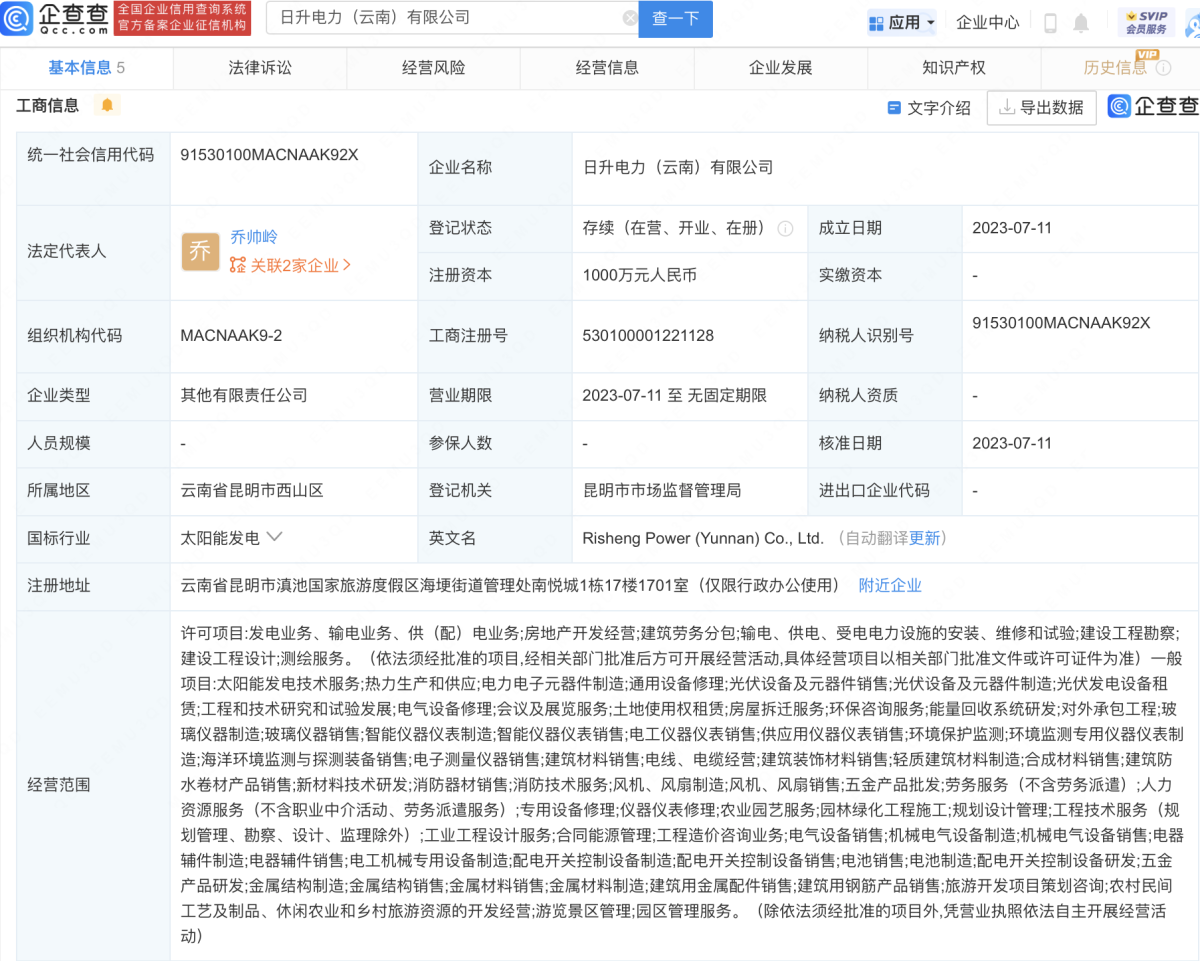Go to the 知识产权 tab
This screenshot has height=961, width=1200.
coord(954,68)
